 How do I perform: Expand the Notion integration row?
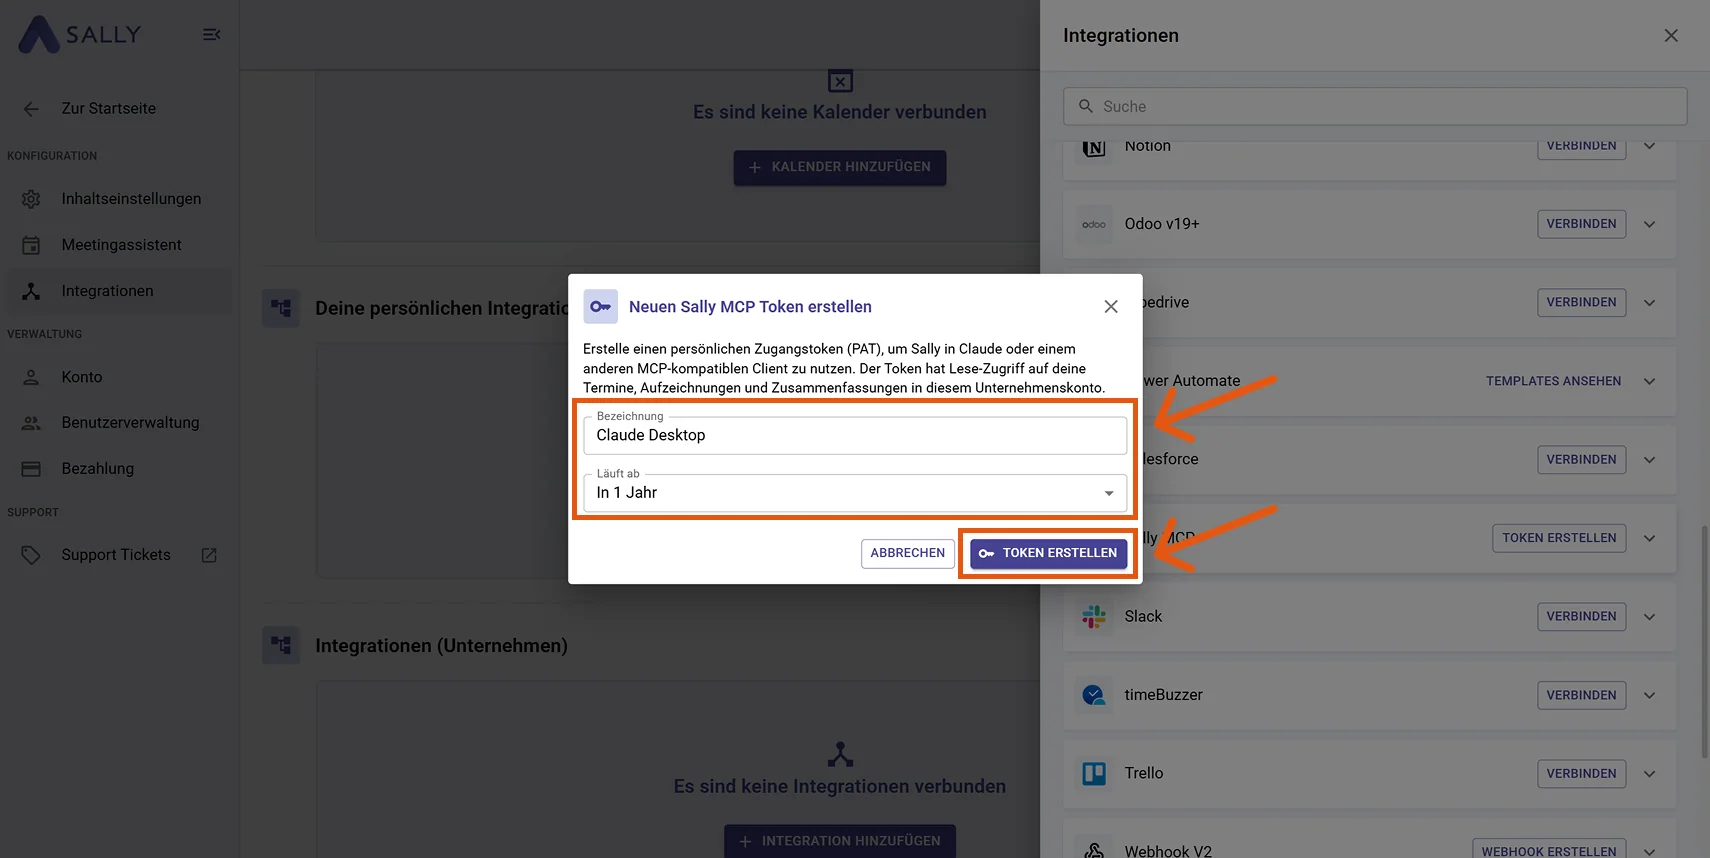[x=1649, y=146]
